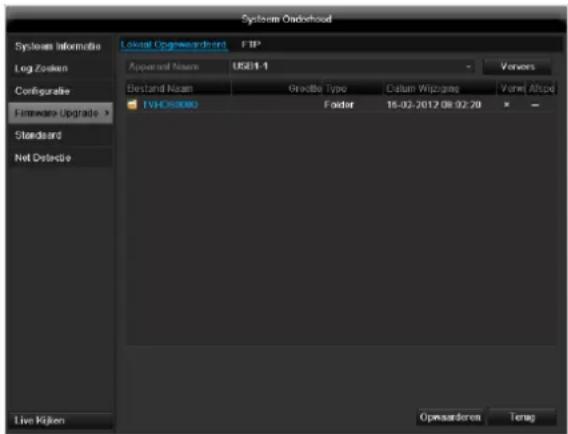568x434 pixels.
Task: Switch to the Lokaal Opgewaardeerd tab
Action: 173,45
